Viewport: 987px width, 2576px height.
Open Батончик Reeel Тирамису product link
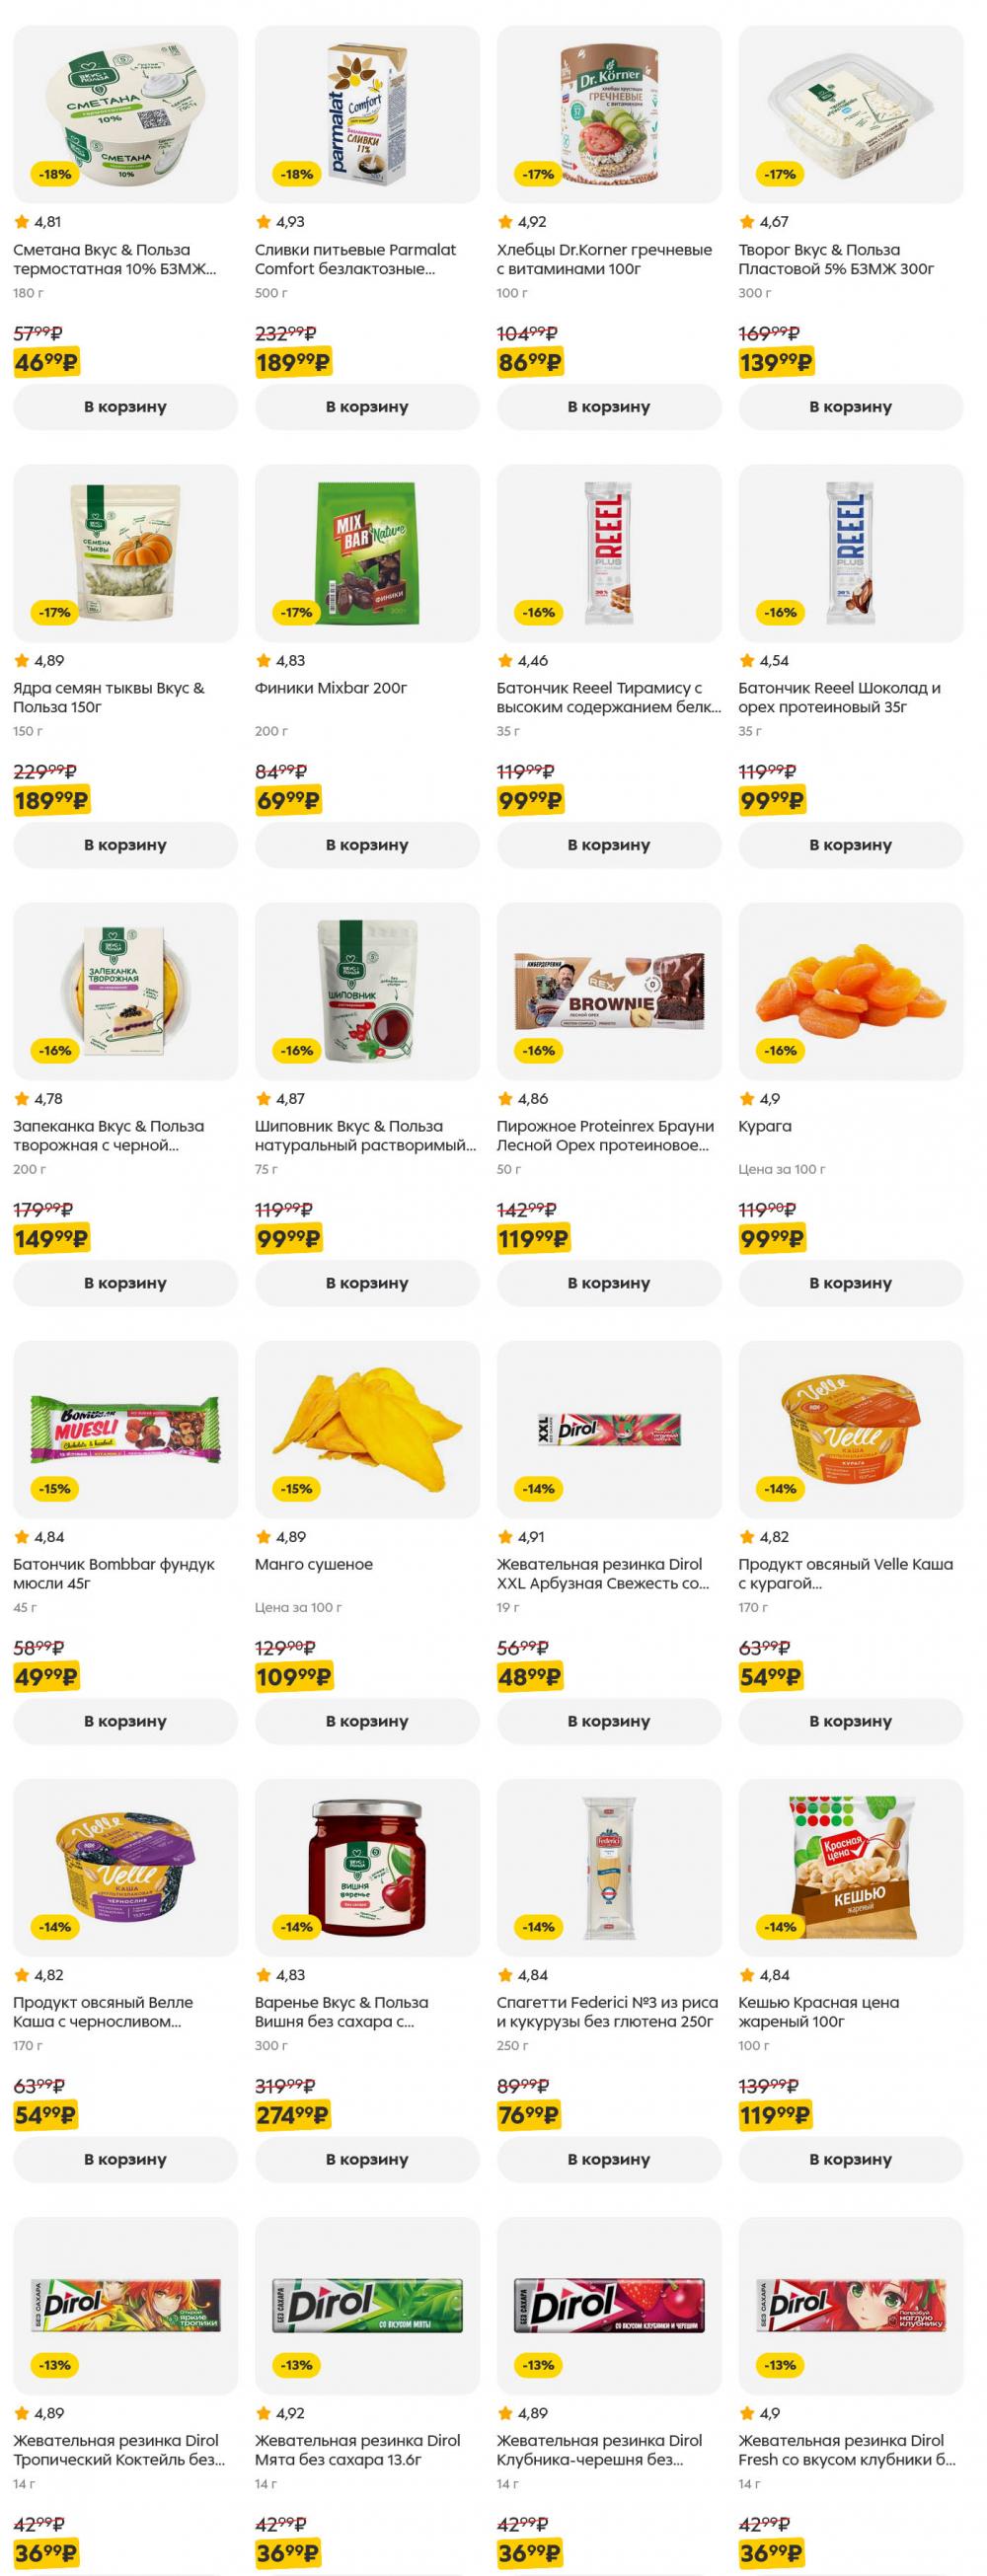(608, 697)
